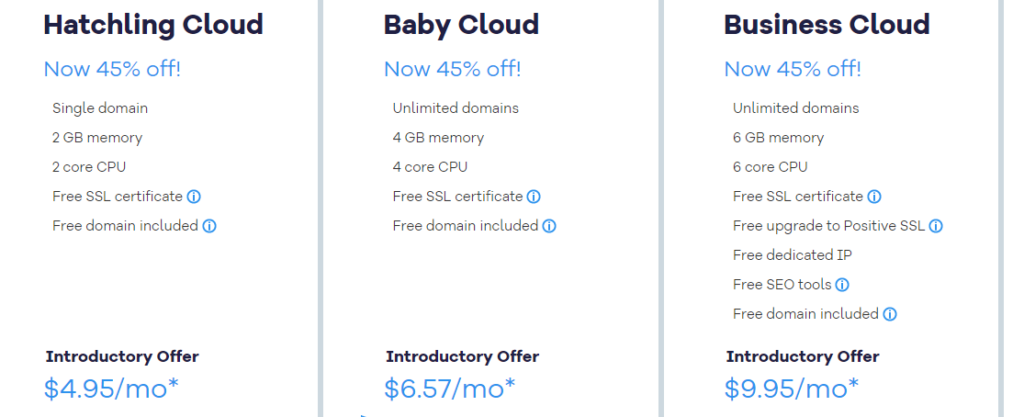Click info icon beside Hatchling Free SSL certificate
Screen dimensions: 1024x417
tap(193, 196)
